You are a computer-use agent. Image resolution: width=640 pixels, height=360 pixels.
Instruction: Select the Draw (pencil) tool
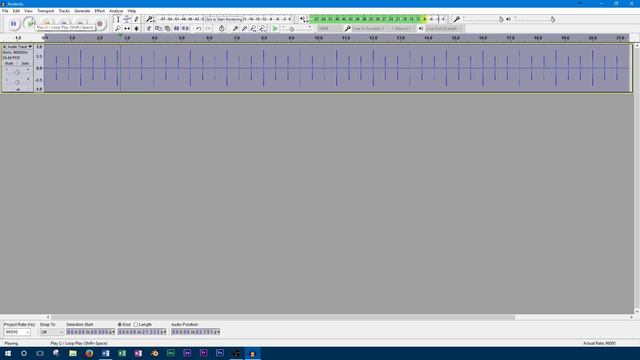[x=136, y=19]
